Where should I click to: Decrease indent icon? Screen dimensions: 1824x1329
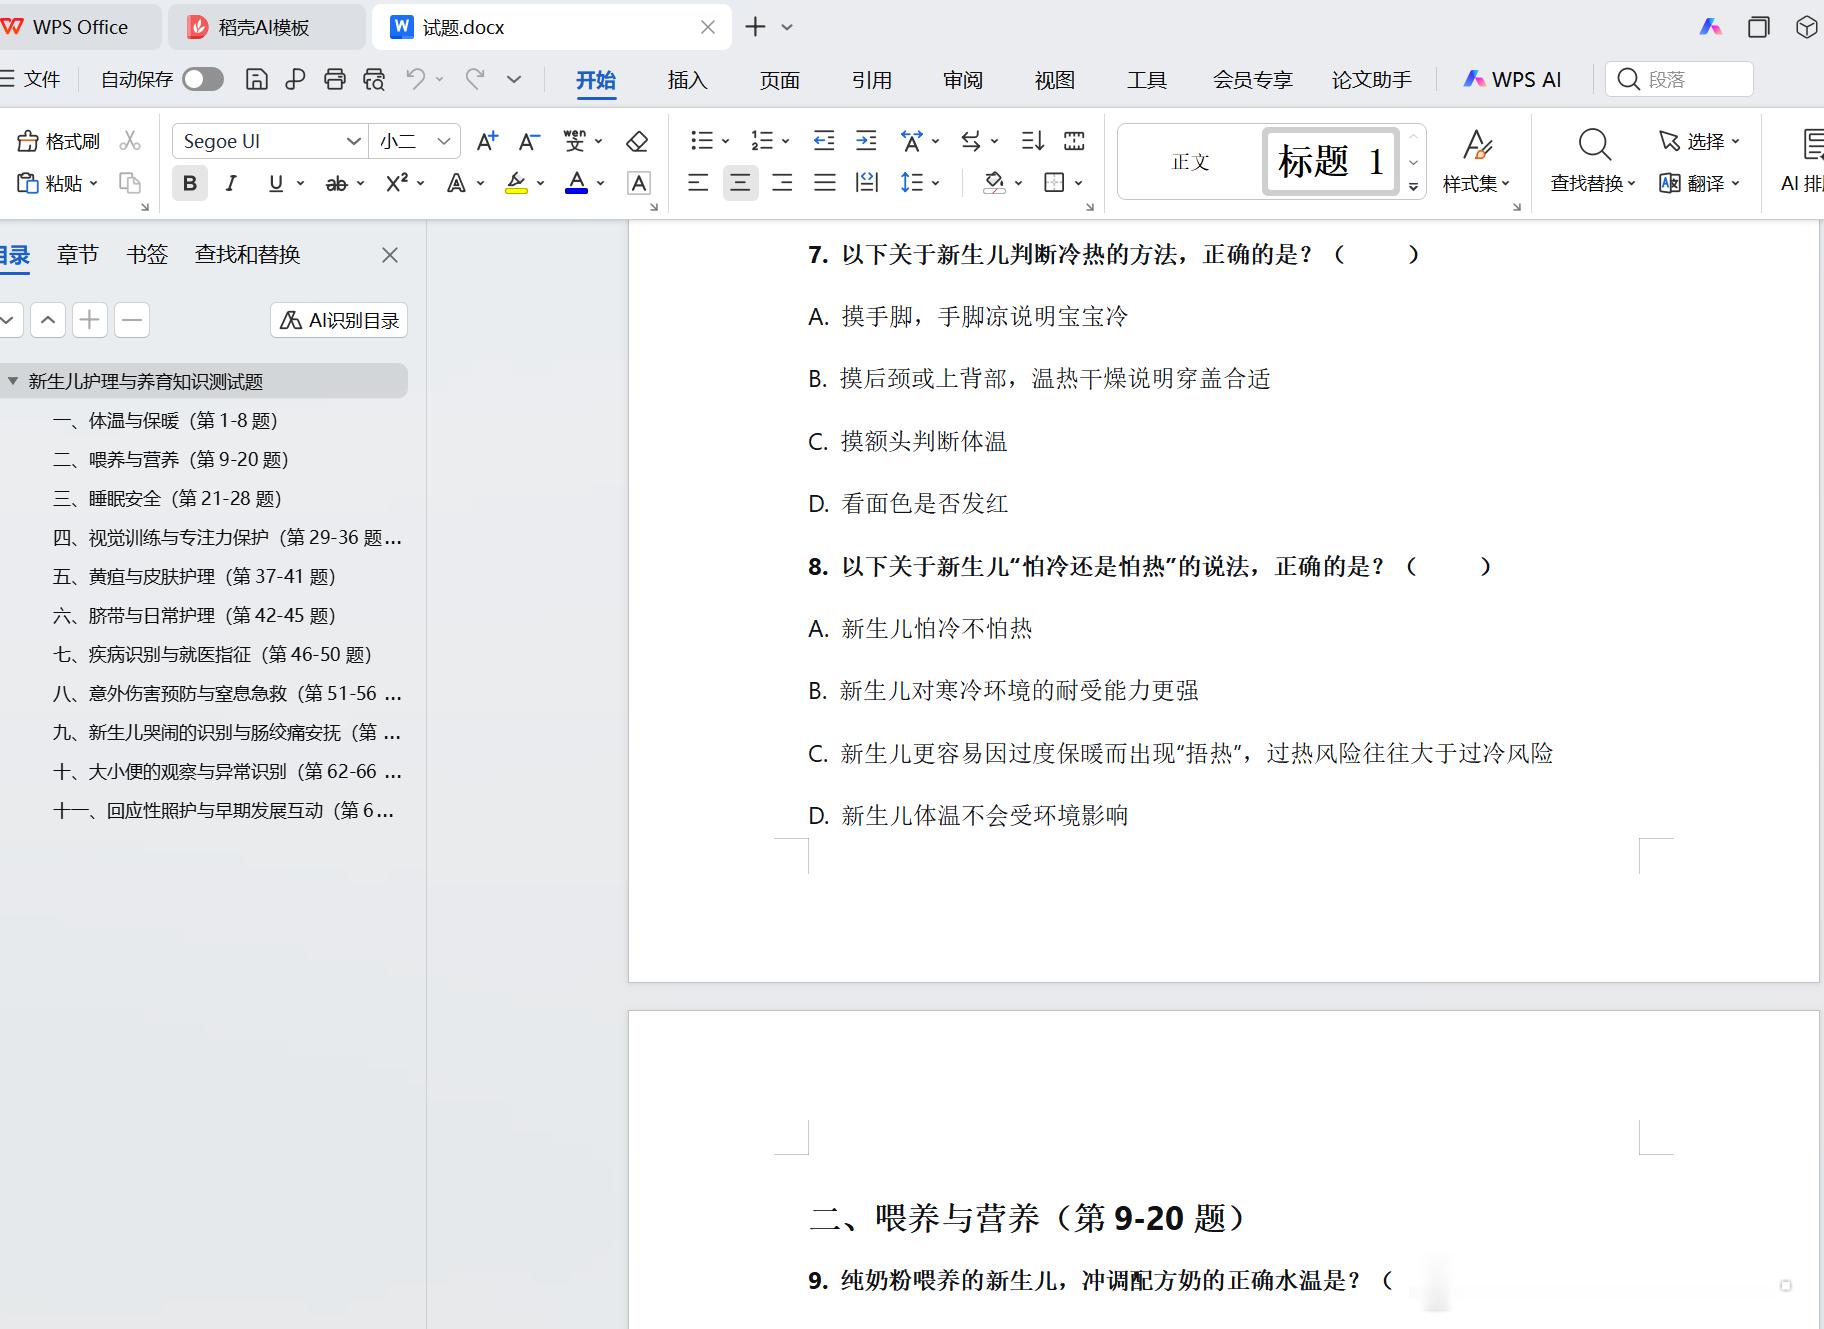click(x=824, y=141)
